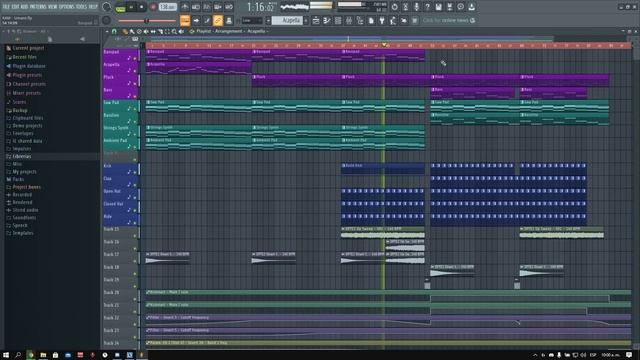Open the help question mark icon

pyautogui.click(x=427, y=7)
